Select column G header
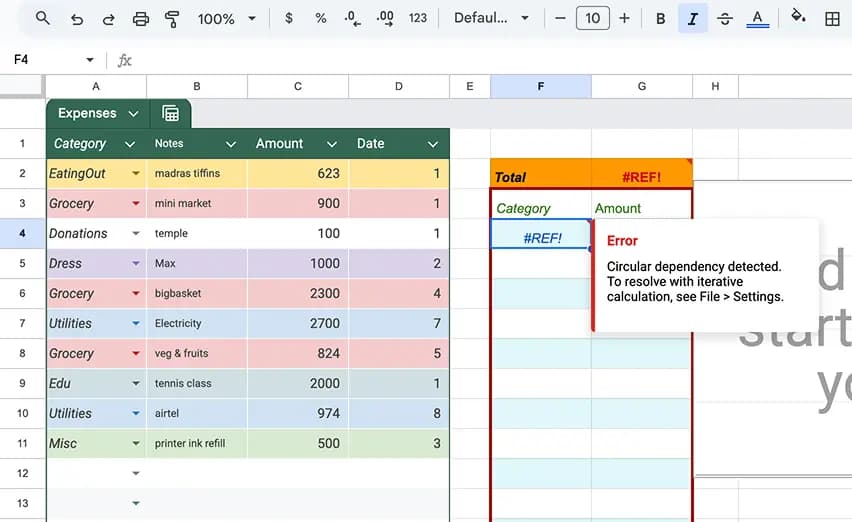 (642, 86)
